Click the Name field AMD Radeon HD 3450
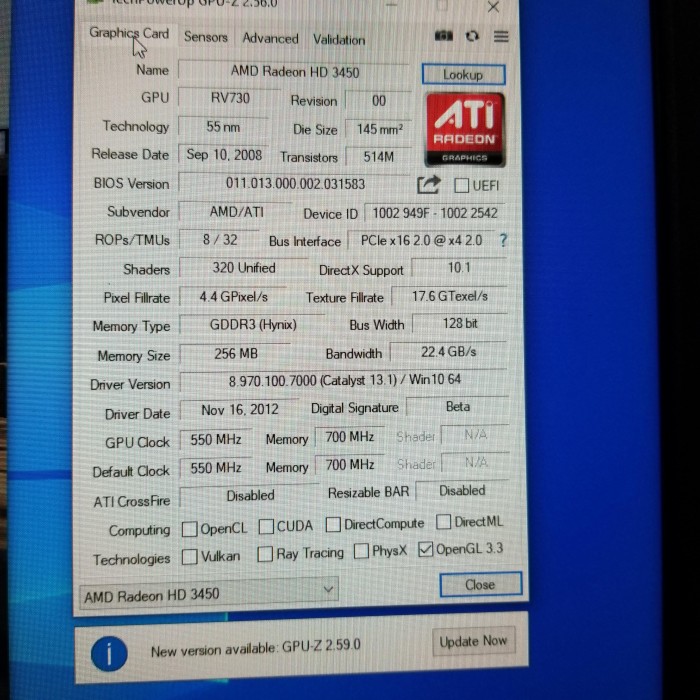700x700 pixels. (293, 71)
